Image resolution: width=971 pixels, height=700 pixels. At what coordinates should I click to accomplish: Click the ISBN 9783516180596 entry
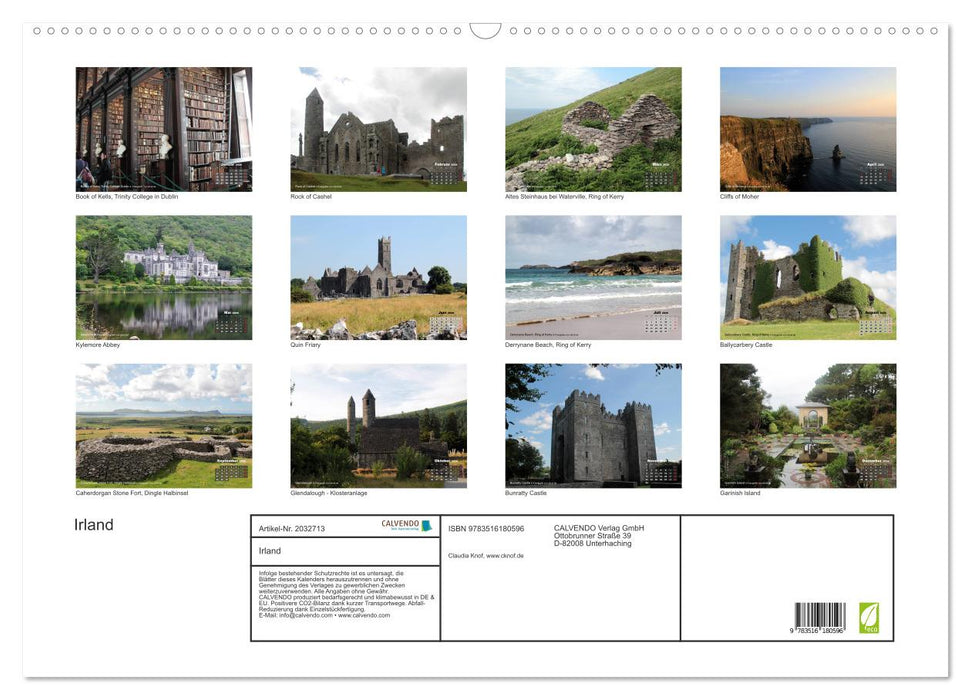(x=485, y=527)
